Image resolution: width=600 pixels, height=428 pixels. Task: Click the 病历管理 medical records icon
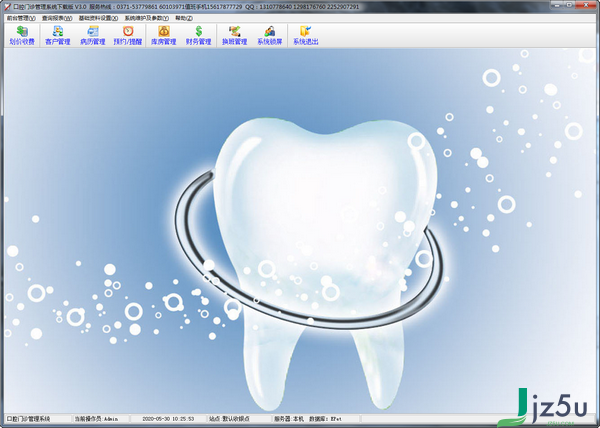coord(92,36)
